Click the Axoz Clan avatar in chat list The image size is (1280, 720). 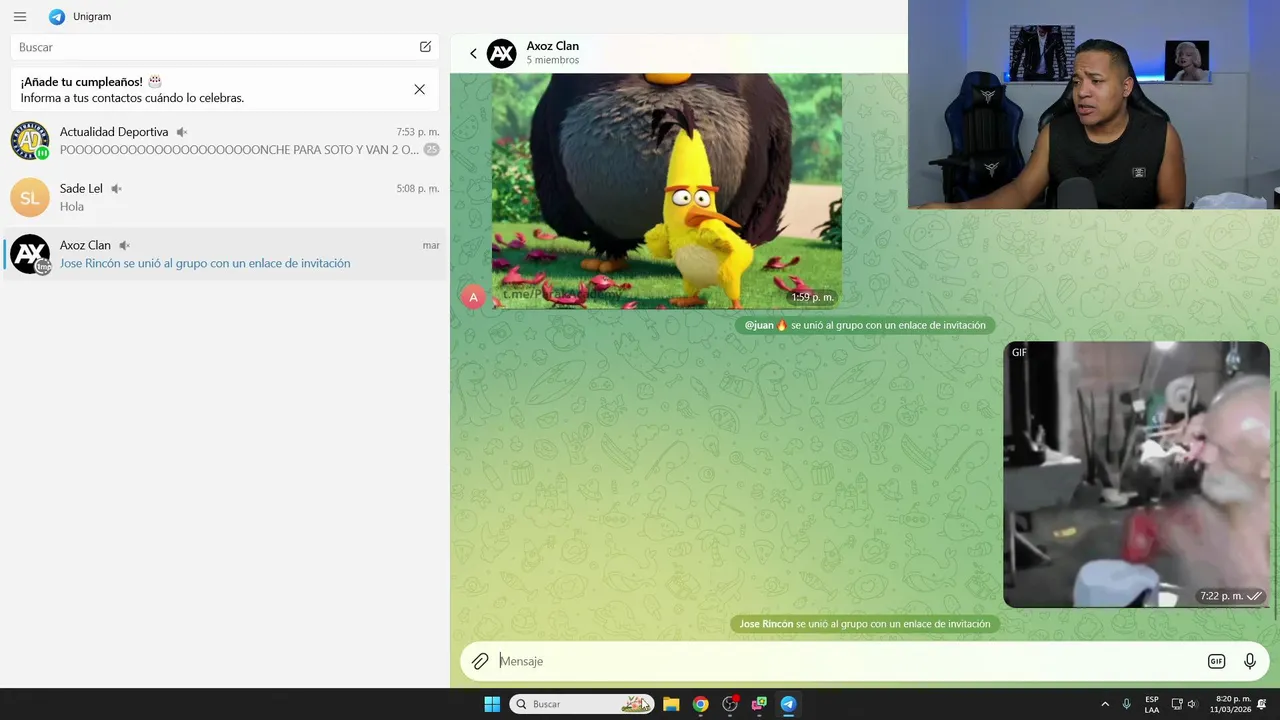[x=30, y=254]
